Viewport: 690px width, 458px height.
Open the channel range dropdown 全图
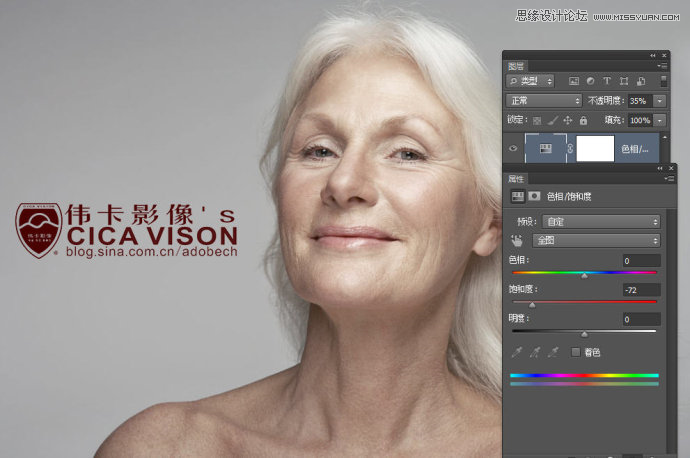pyautogui.click(x=597, y=240)
